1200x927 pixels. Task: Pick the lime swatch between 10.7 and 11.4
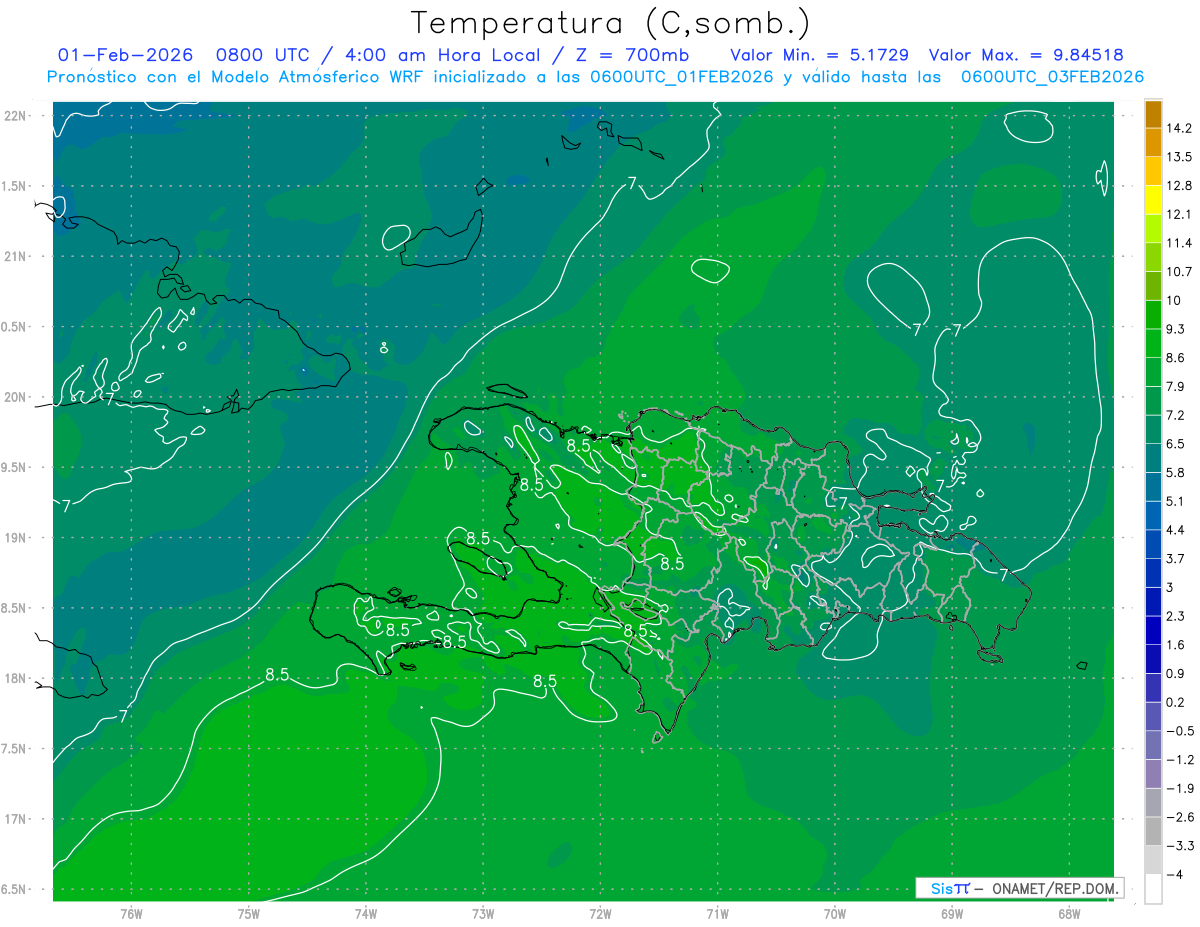click(1153, 258)
